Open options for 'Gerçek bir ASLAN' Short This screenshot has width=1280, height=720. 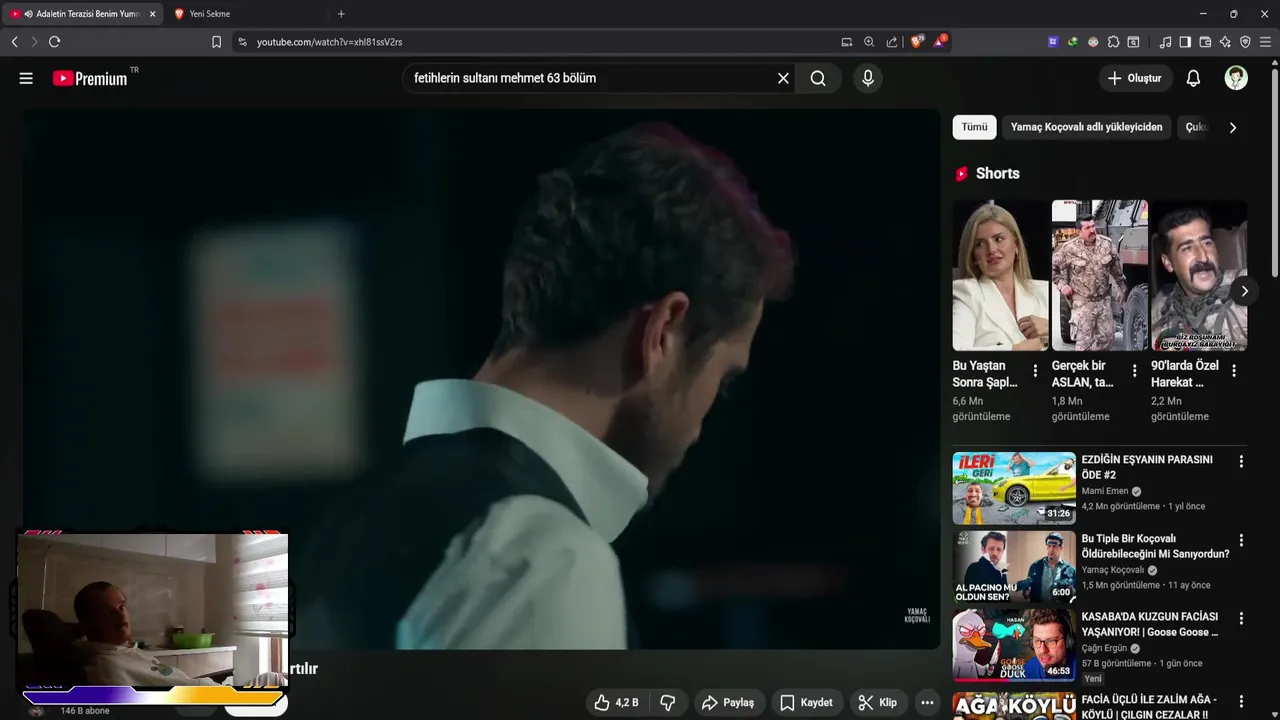tap(1134, 371)
